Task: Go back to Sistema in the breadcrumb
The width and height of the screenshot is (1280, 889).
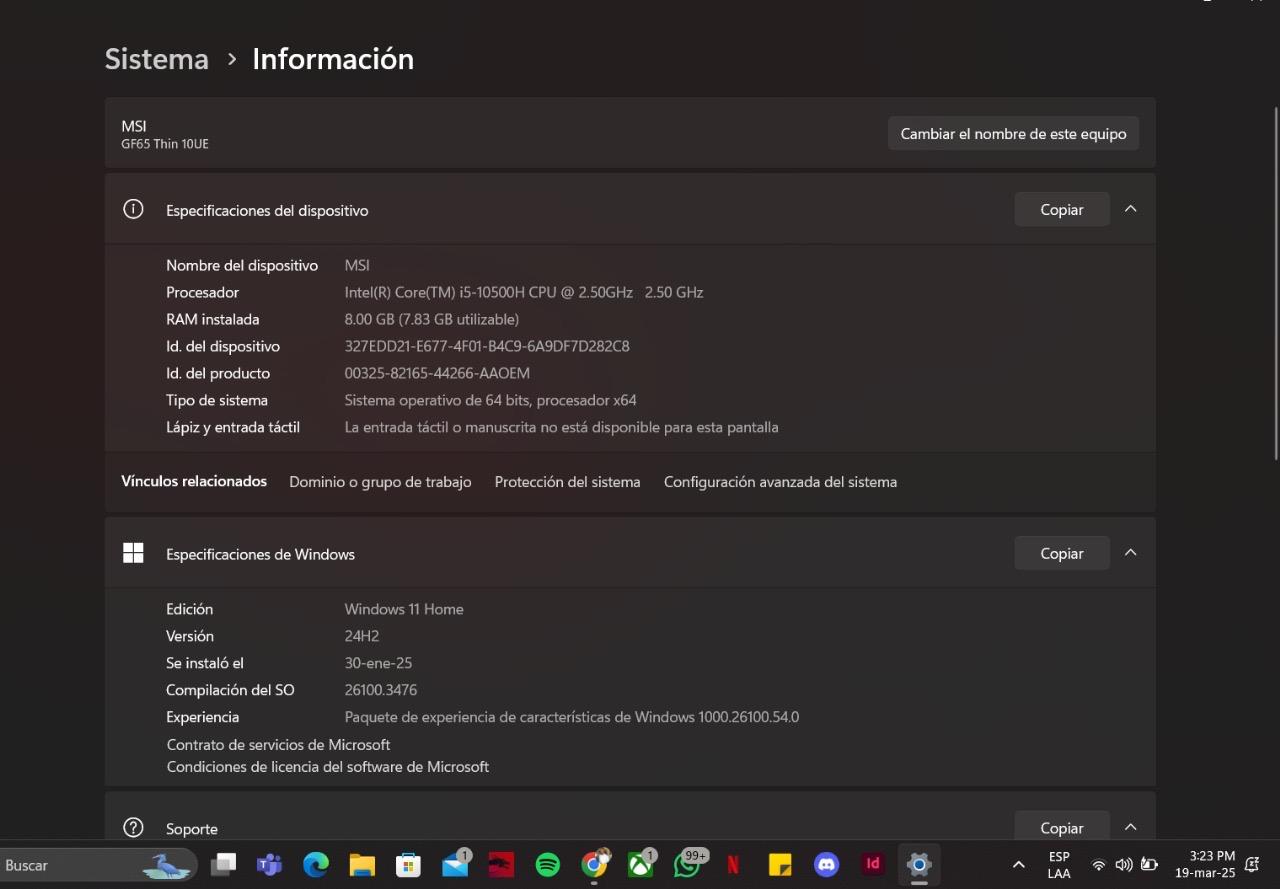Action: tap(157, 59)
